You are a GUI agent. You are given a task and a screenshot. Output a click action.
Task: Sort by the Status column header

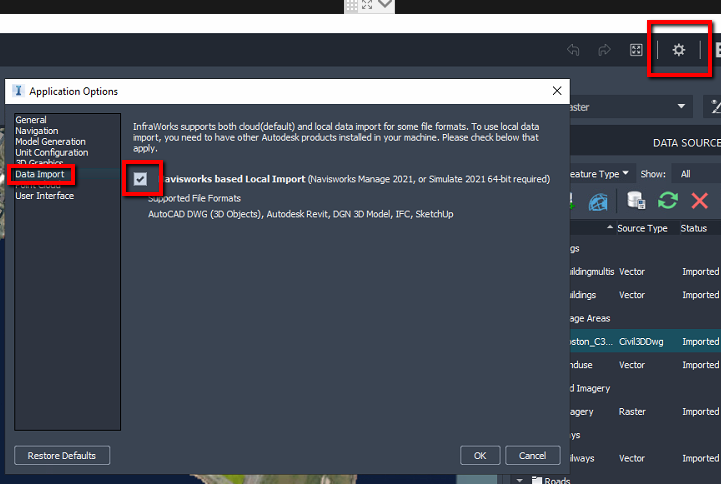coord(693,228)
